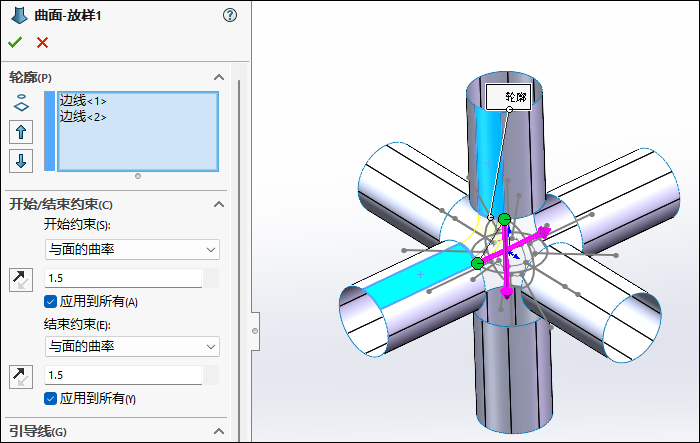Open the 结束约束 dropdown

132,347
